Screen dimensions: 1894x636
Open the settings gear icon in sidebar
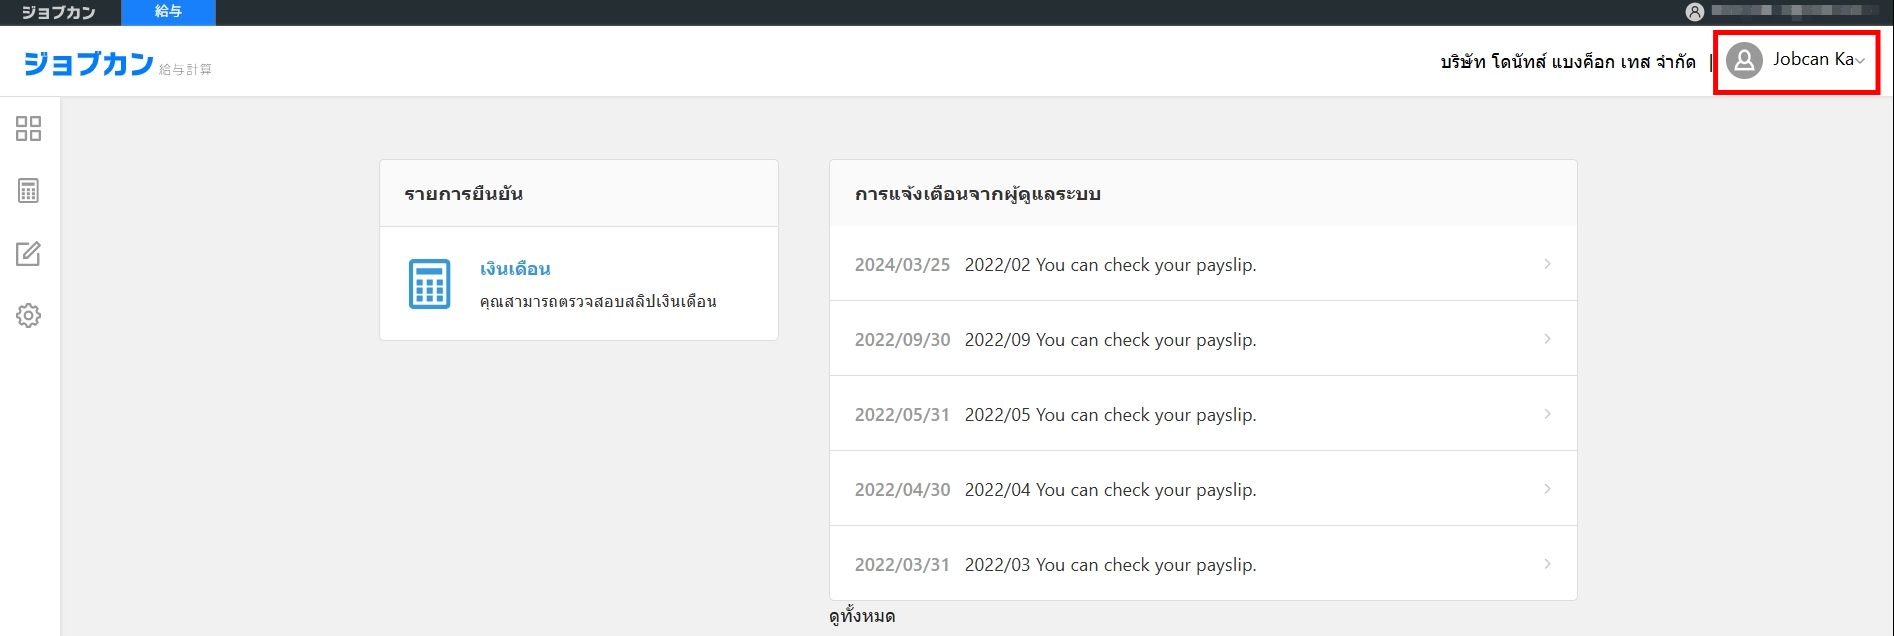28,315
